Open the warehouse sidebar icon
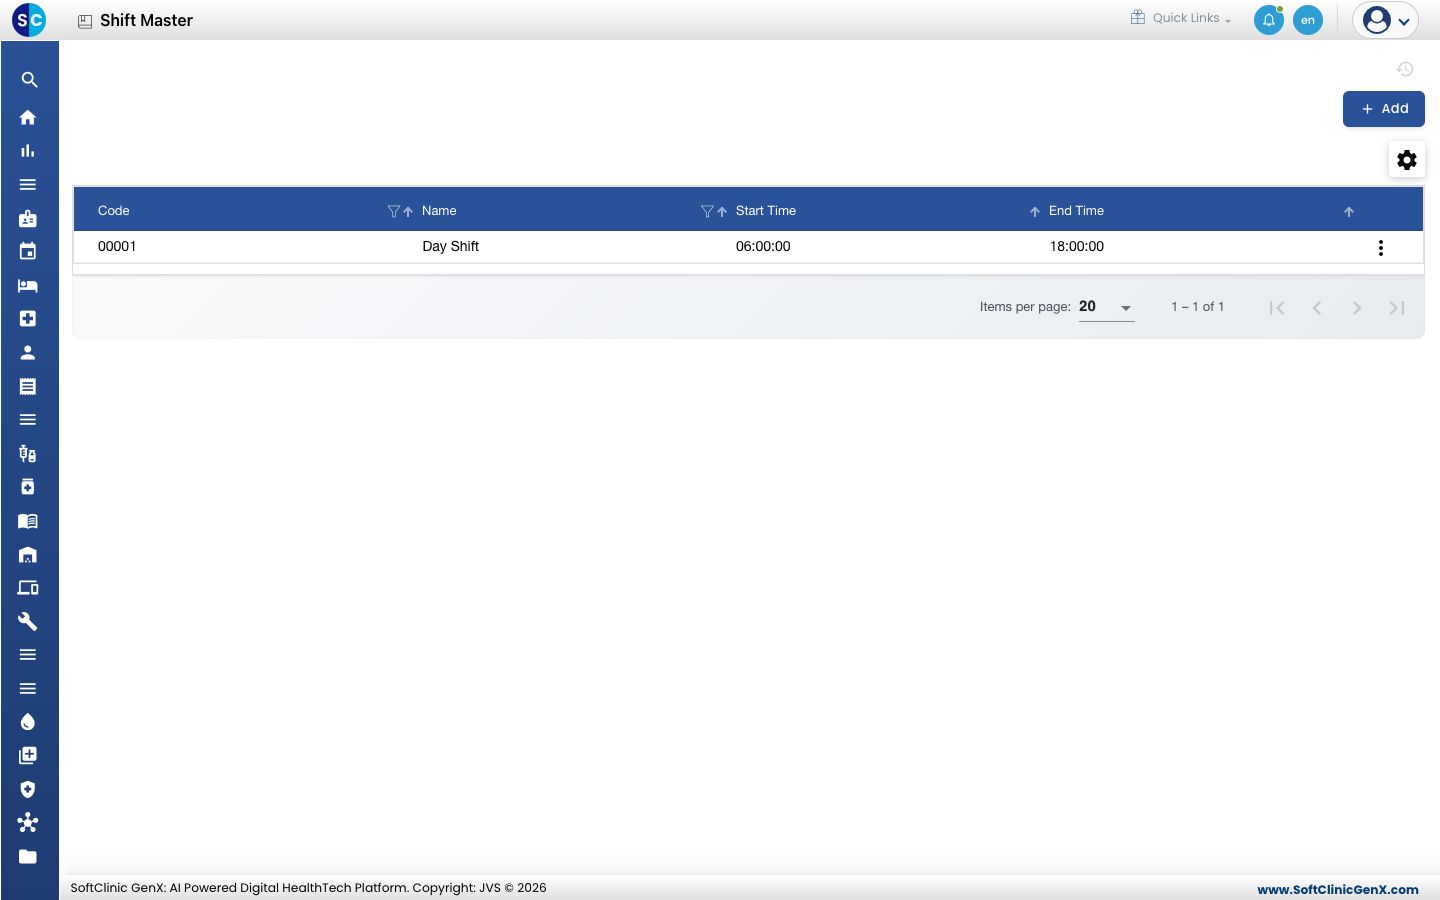 (x=28, y=555)
